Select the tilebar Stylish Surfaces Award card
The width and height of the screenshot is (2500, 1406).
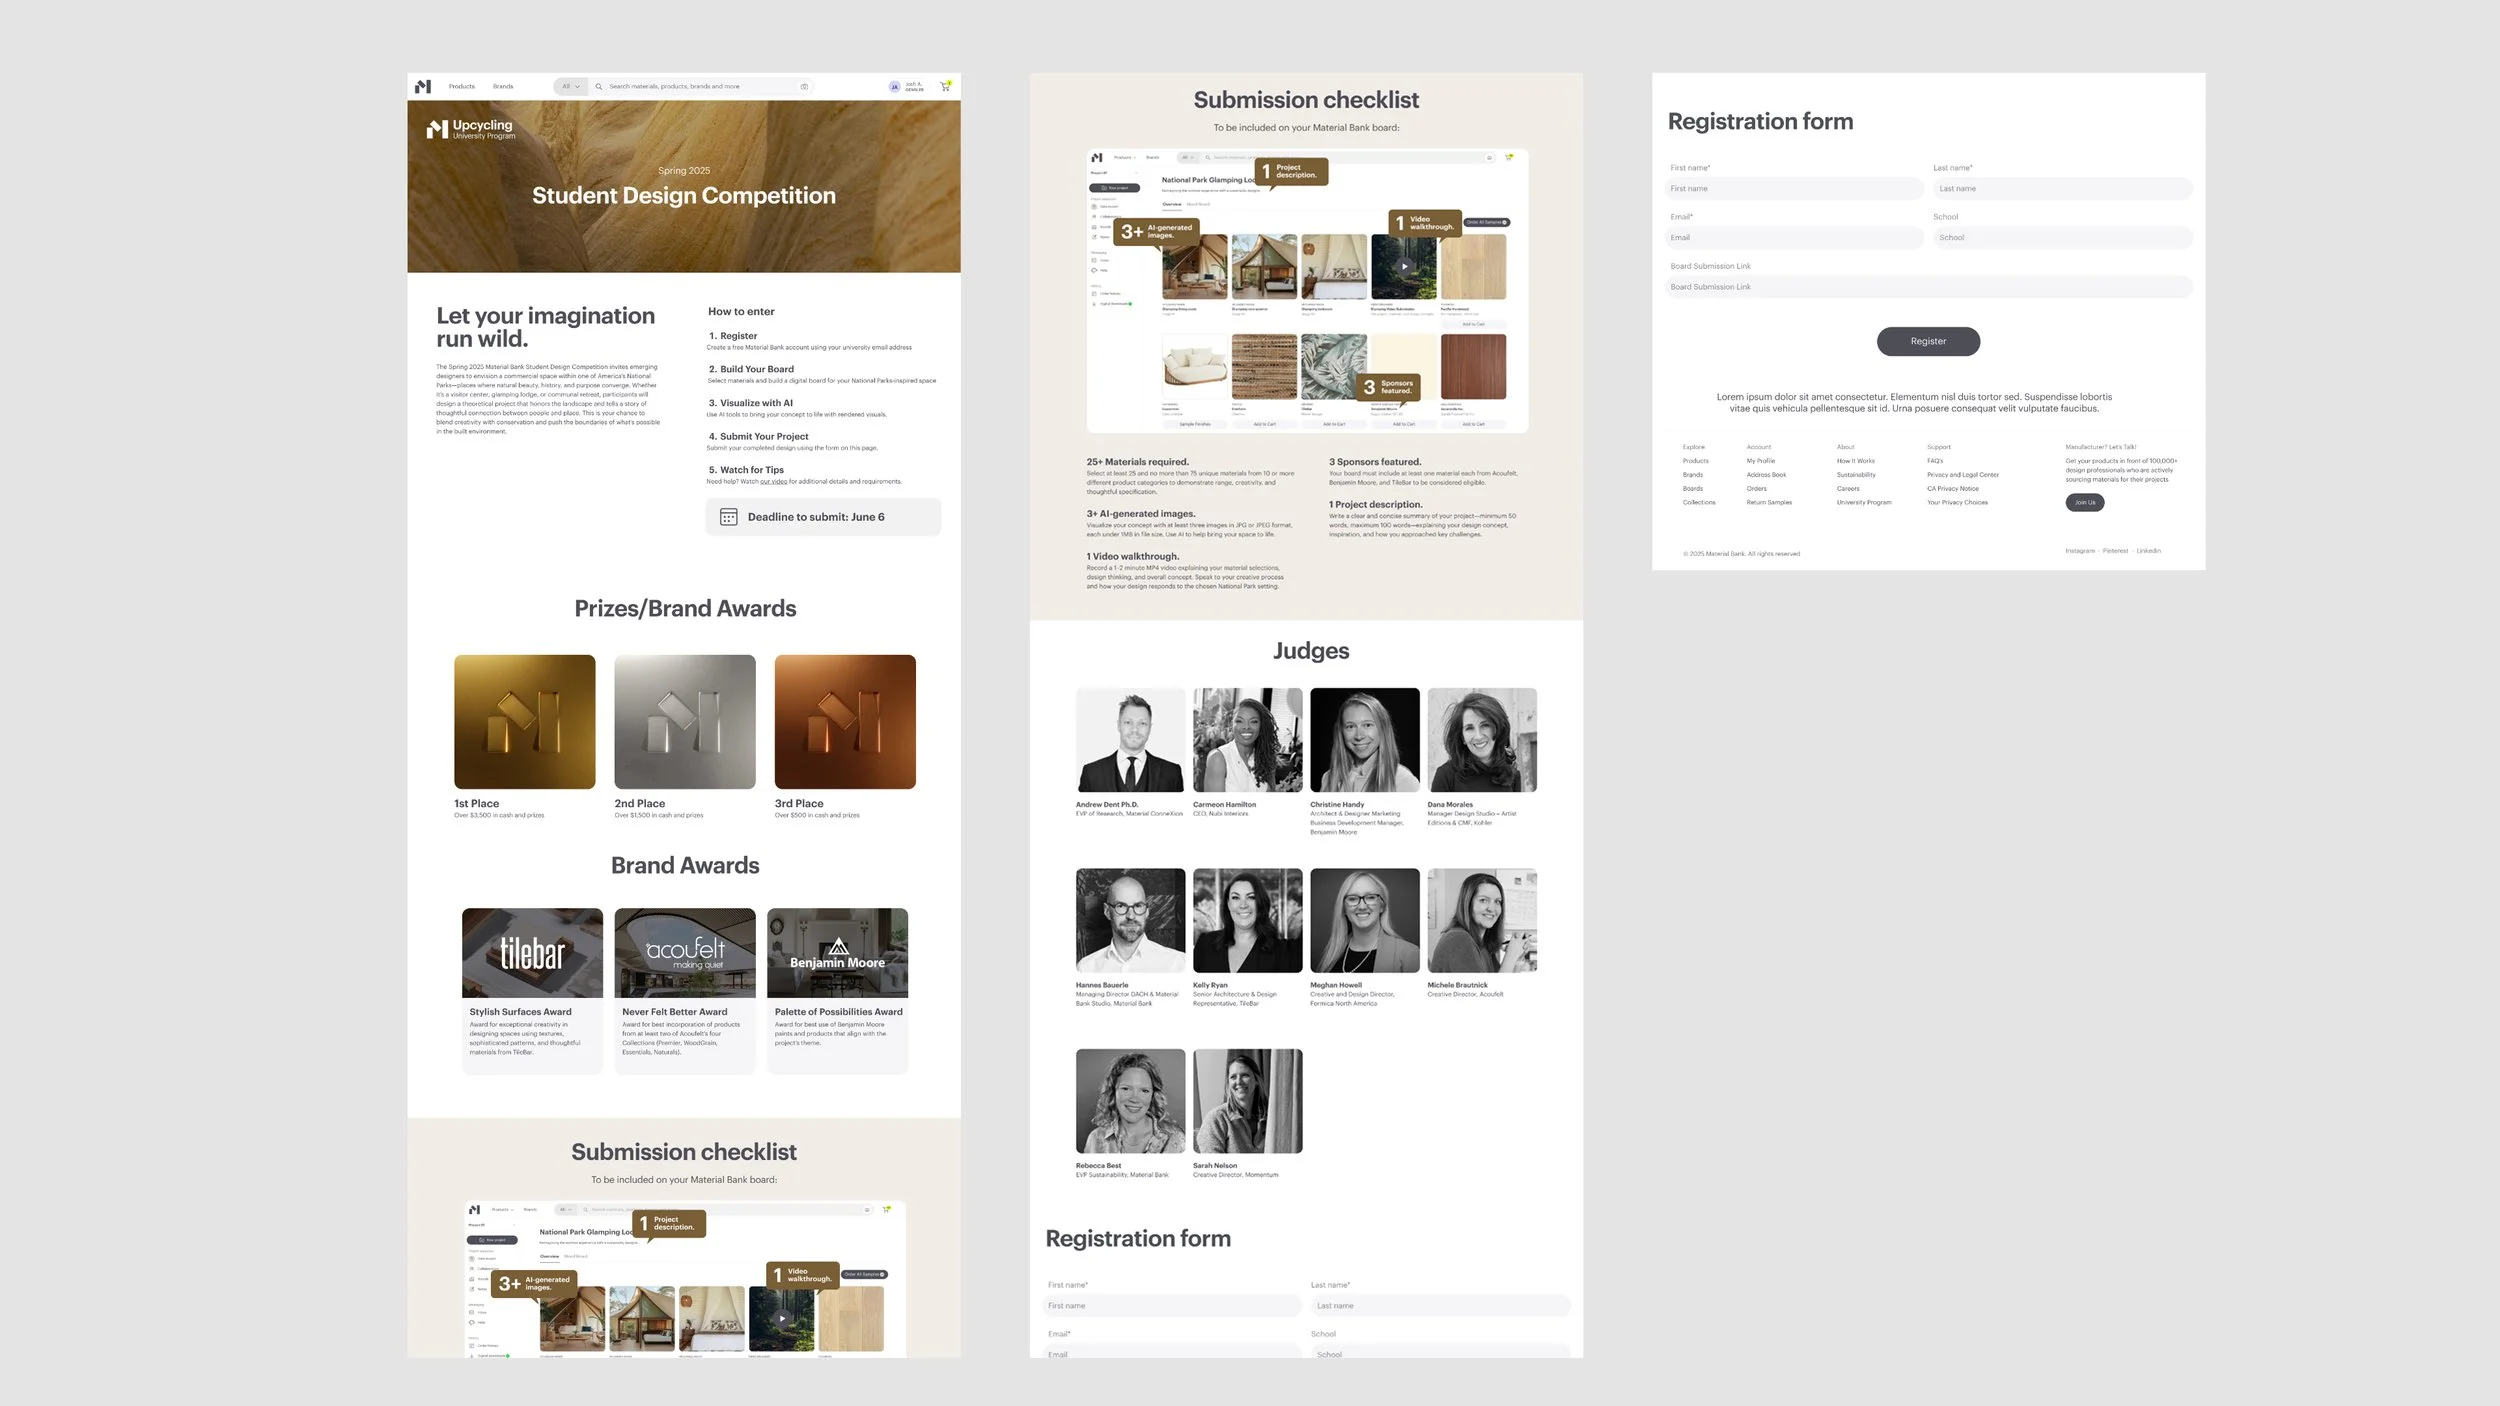pos(532,988)
